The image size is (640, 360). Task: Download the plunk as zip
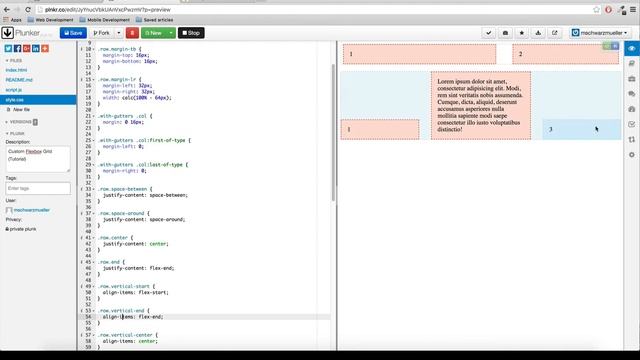(x=538, y=33)
